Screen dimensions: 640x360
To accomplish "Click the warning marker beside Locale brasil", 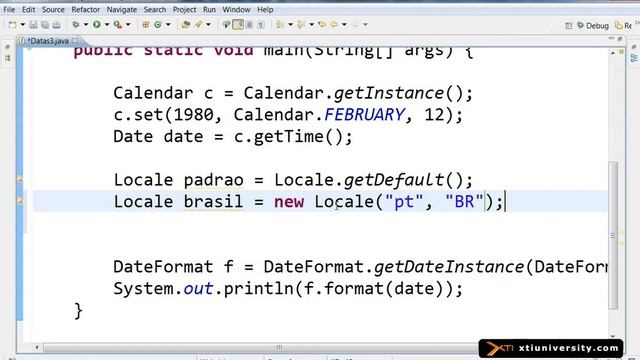I will [20, 201].
